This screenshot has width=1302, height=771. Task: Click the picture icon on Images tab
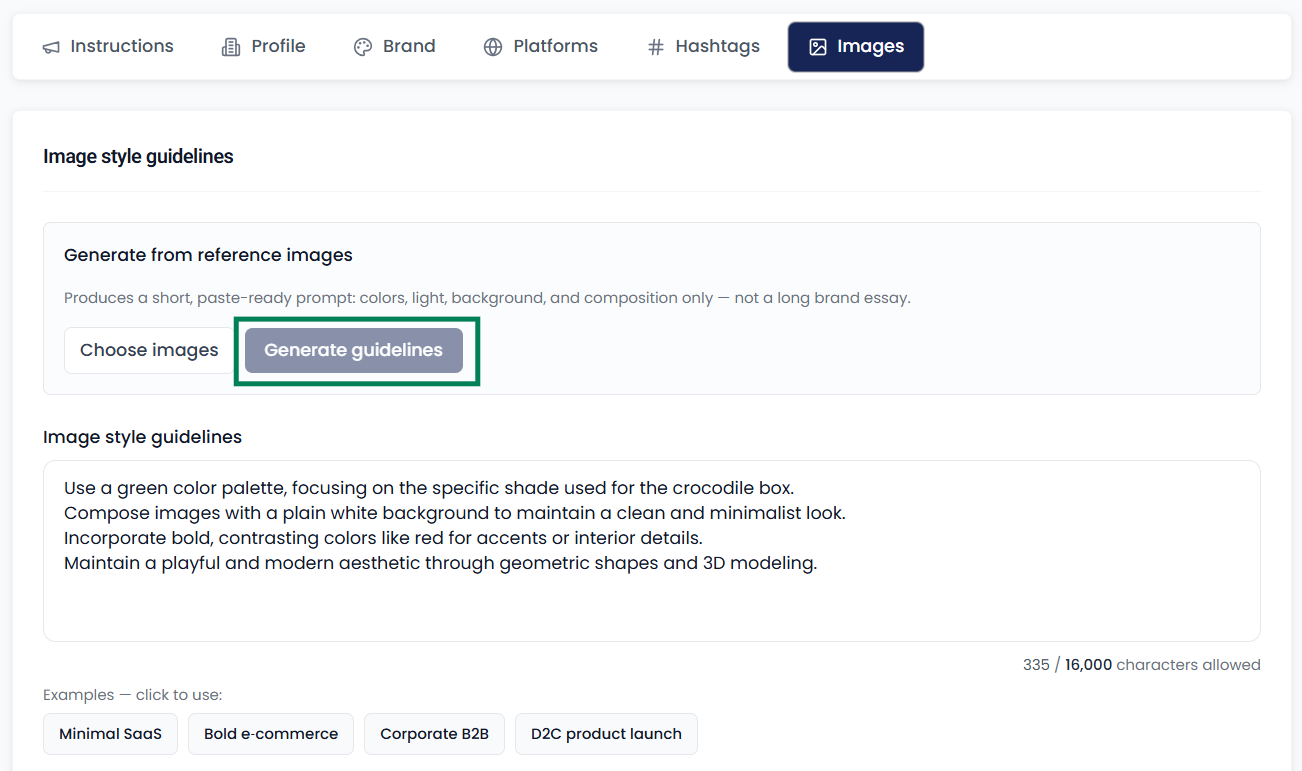tap(818, 47)
